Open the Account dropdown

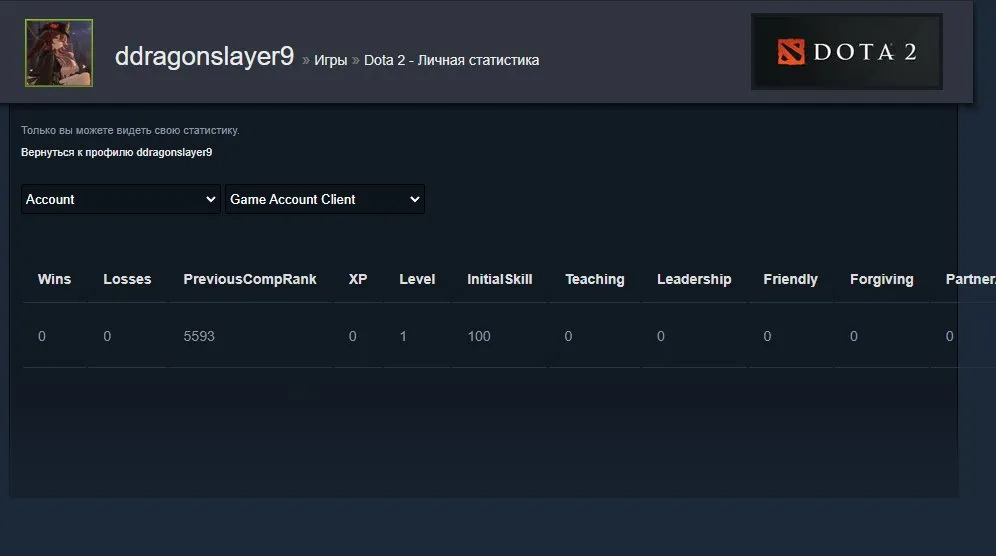point(121,200)
